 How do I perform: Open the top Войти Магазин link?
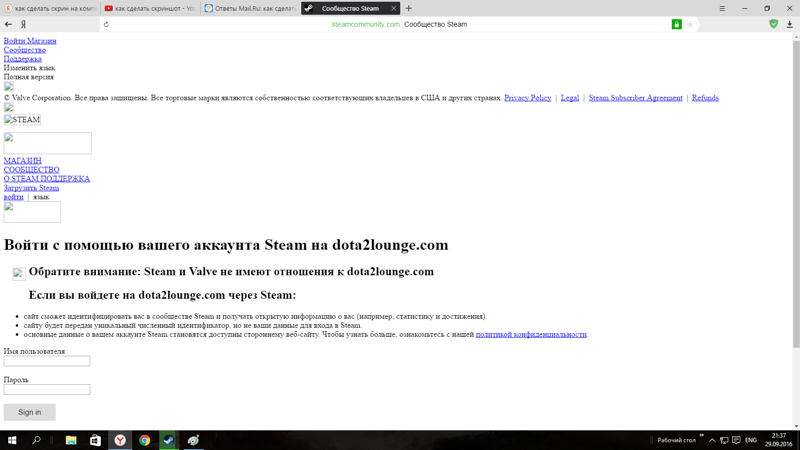point(30,41)
